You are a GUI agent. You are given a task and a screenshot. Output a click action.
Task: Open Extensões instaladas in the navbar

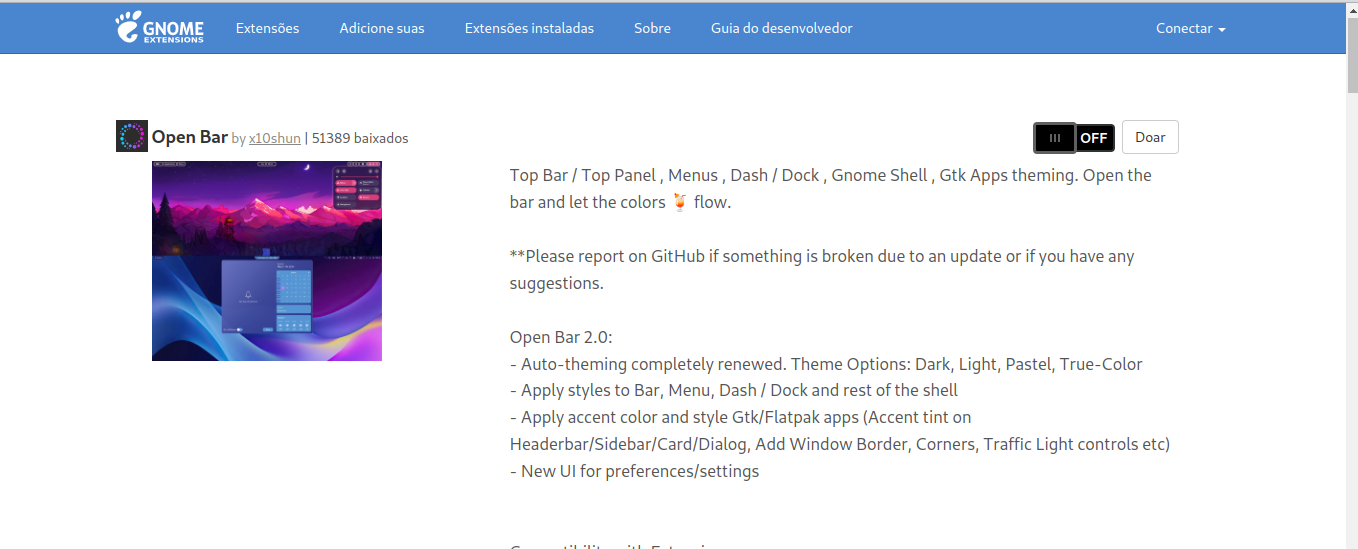tap(529, 28)
